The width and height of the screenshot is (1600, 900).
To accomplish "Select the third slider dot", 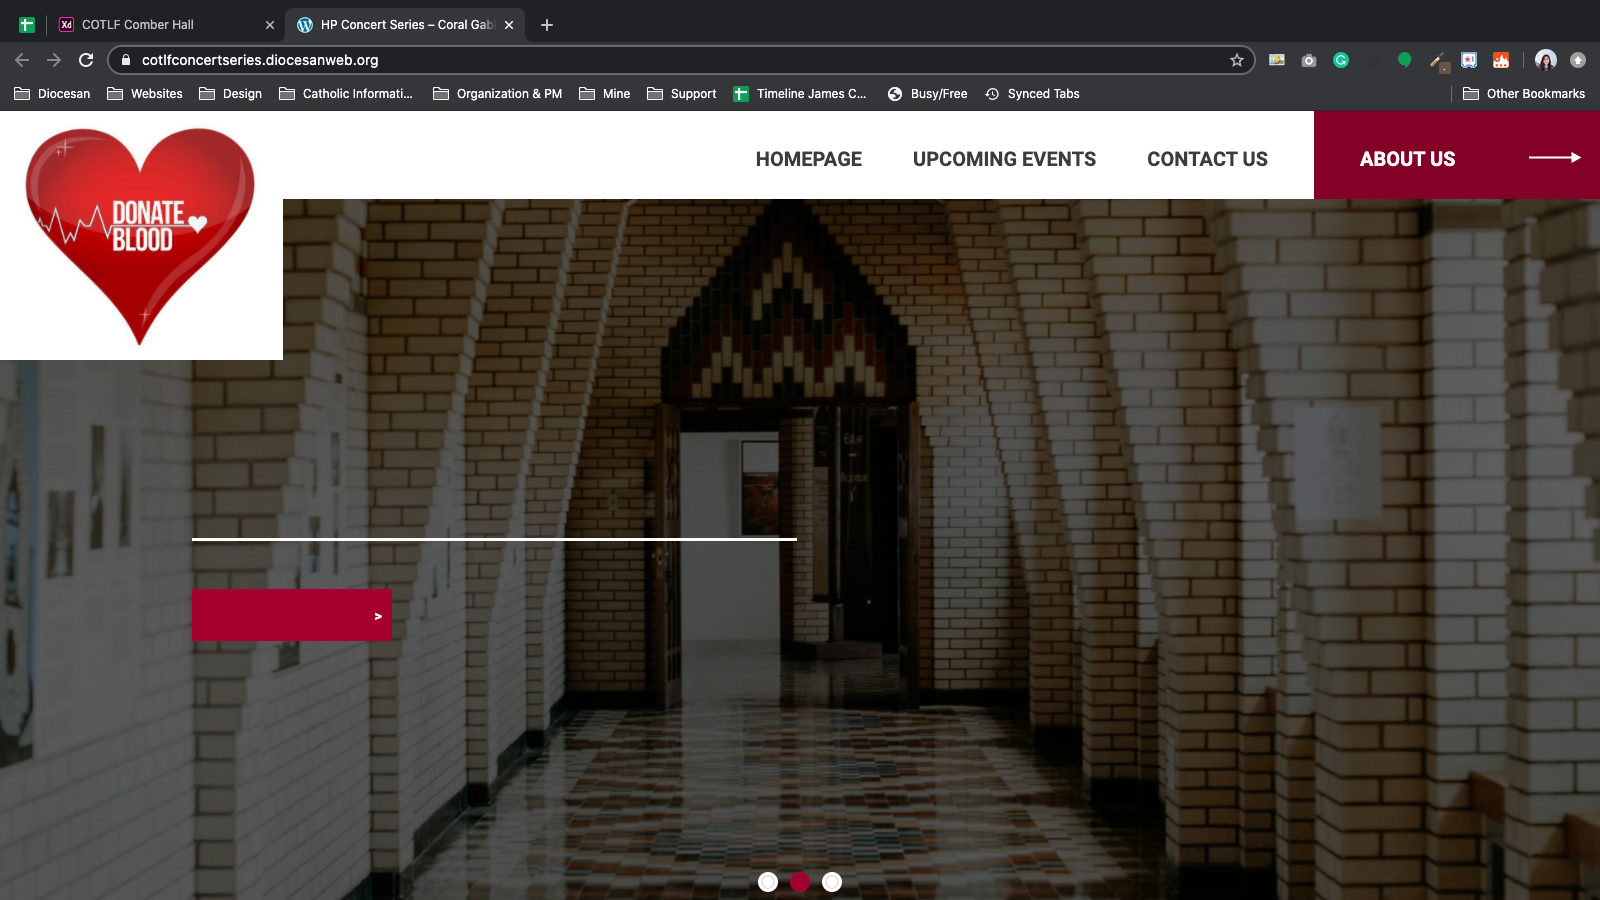I will tap(832, 882).
